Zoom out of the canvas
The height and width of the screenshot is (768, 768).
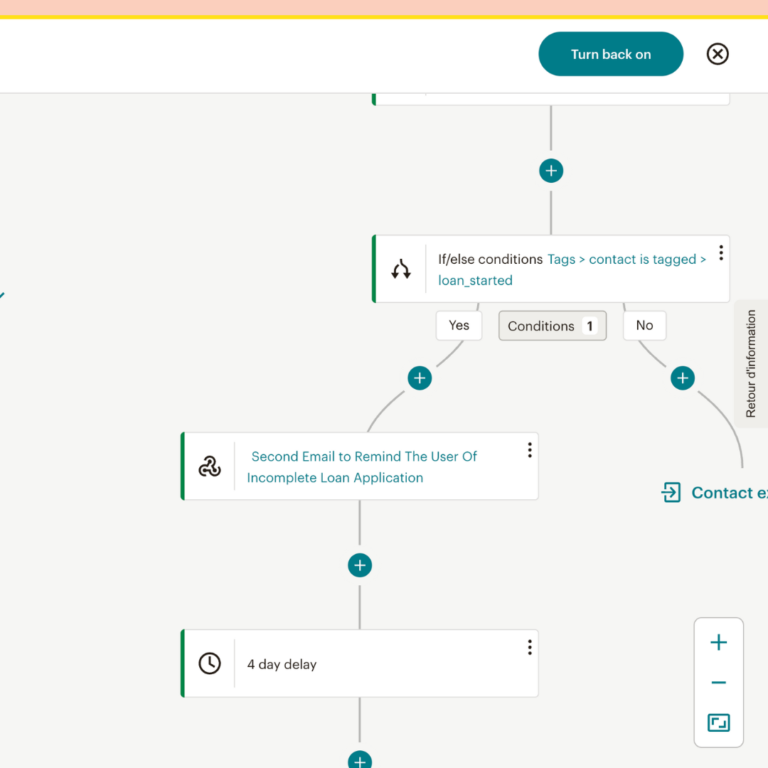pyautogui.click(x=718, y=683)
